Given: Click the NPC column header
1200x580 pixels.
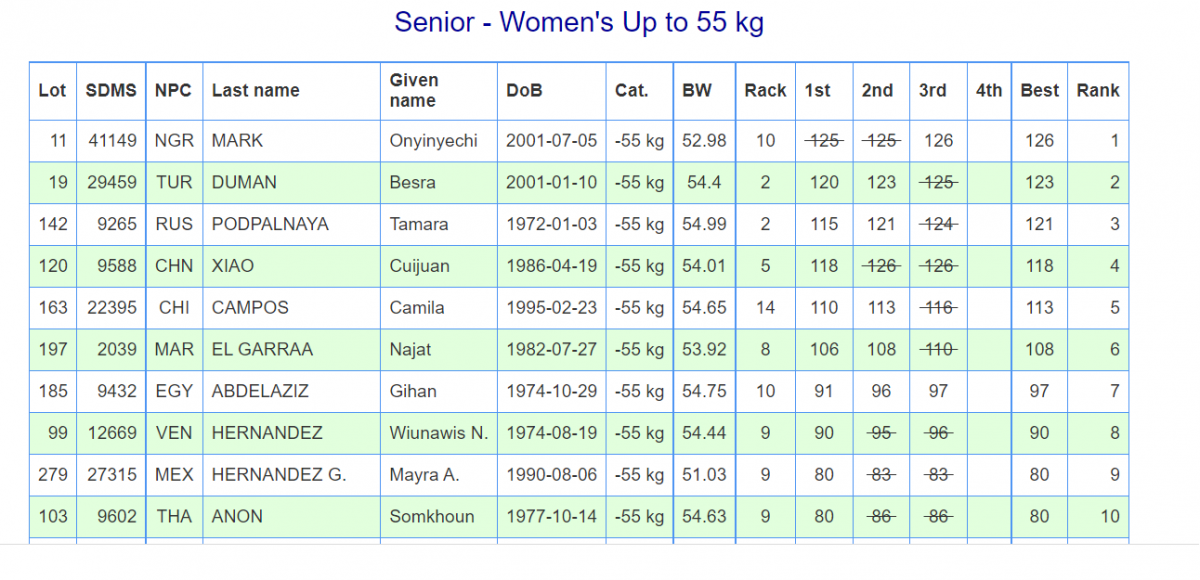Looking at the screenshot, I should coord(173,90).
